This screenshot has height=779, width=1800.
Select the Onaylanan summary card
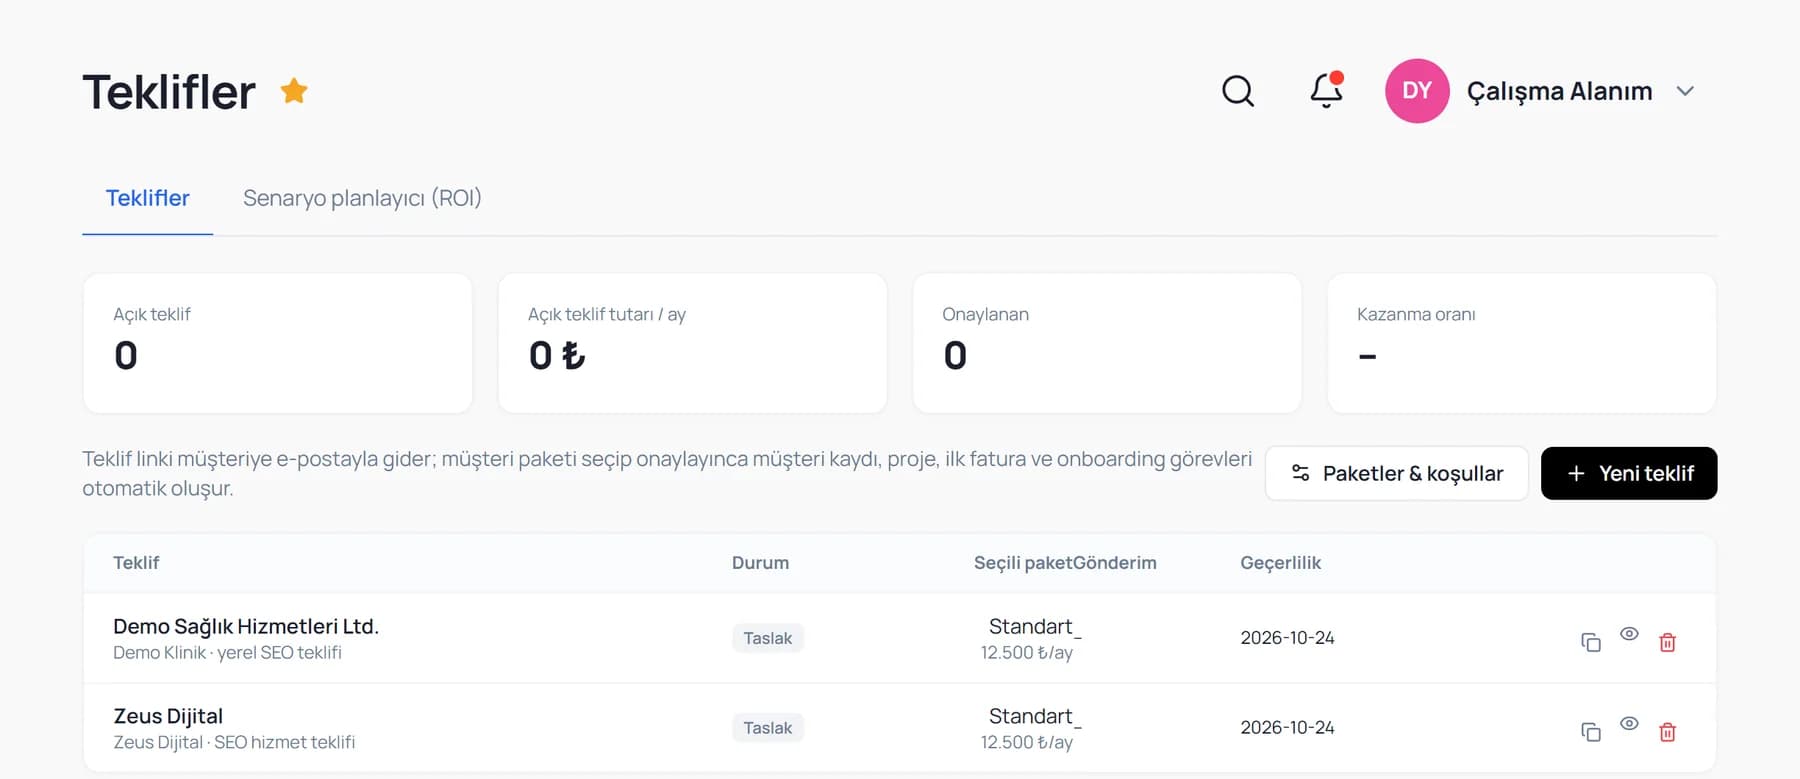coord(1107,343)
